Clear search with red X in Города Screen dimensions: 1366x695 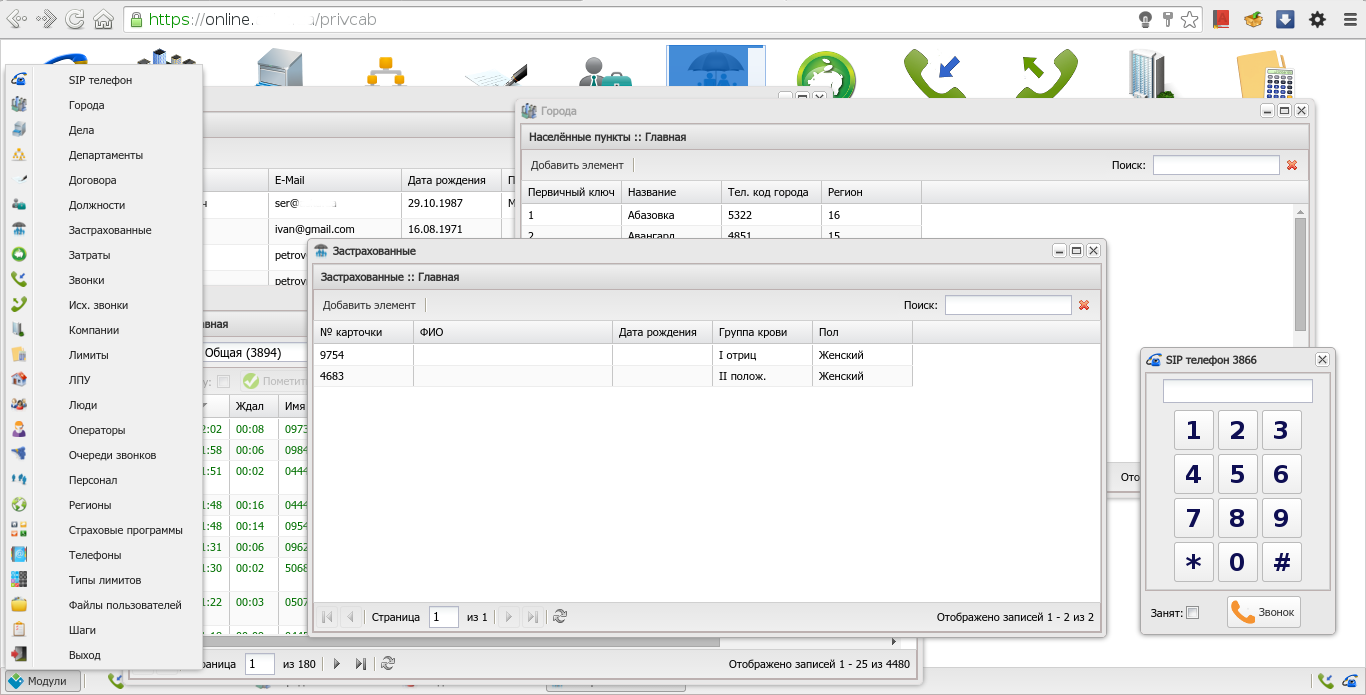coord(1292,165)
